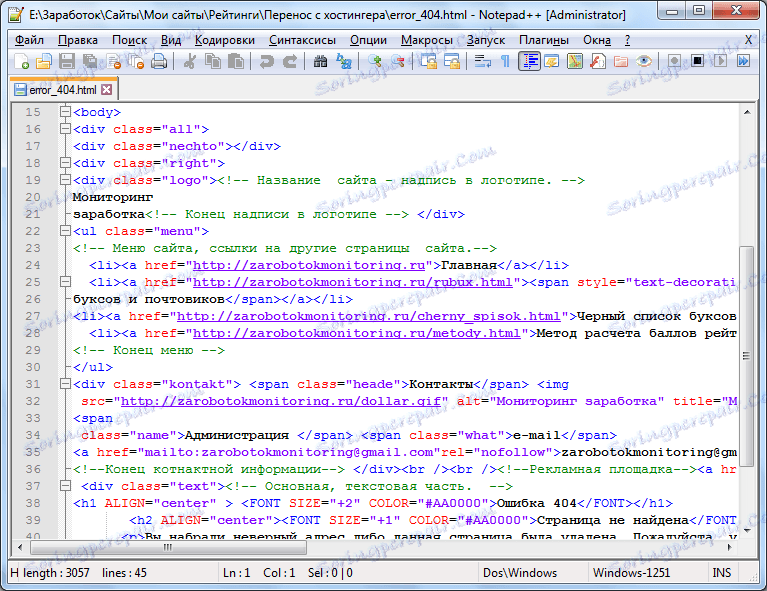
Task: Click the INS mode status bar field
Action: click(722, 572)
